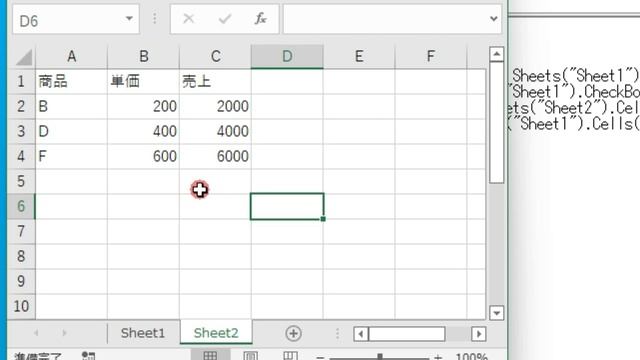Select row 10 header
Viewport: 640px width, 360px height.
click(x=21, y=306)
